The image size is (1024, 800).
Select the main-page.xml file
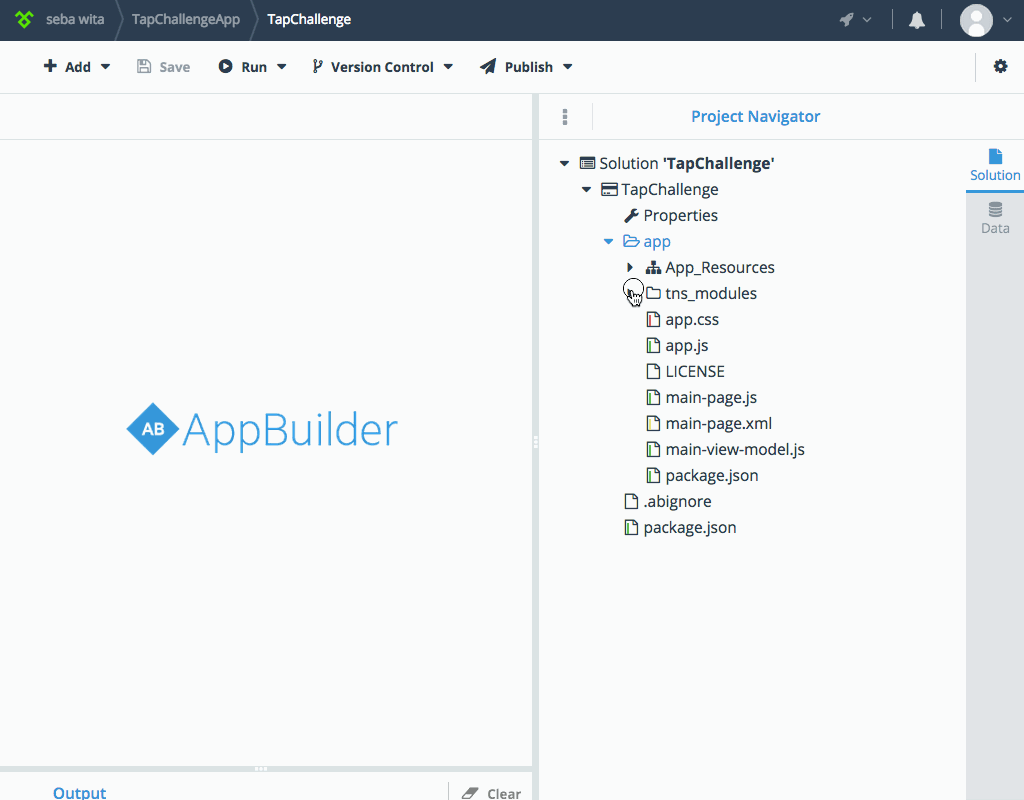tap(719, 423)
